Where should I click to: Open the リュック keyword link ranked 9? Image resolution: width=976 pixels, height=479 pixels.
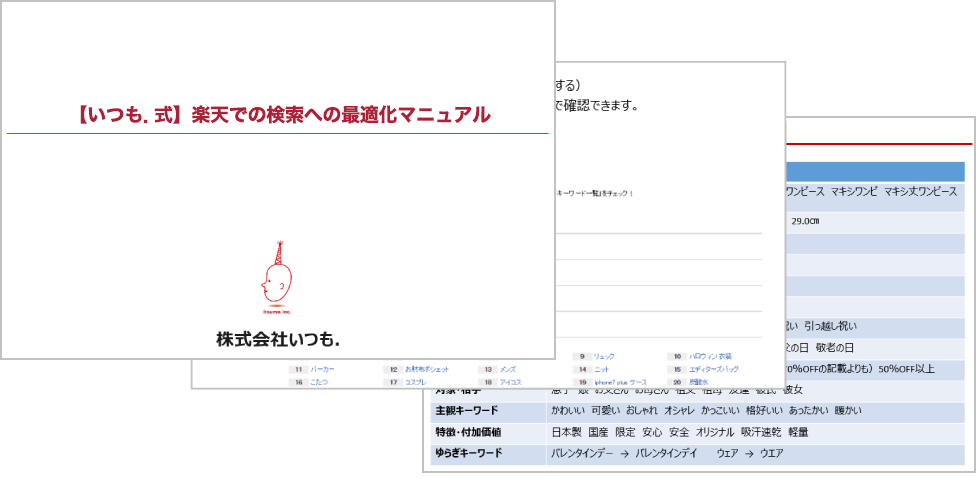tap(604, 356)
